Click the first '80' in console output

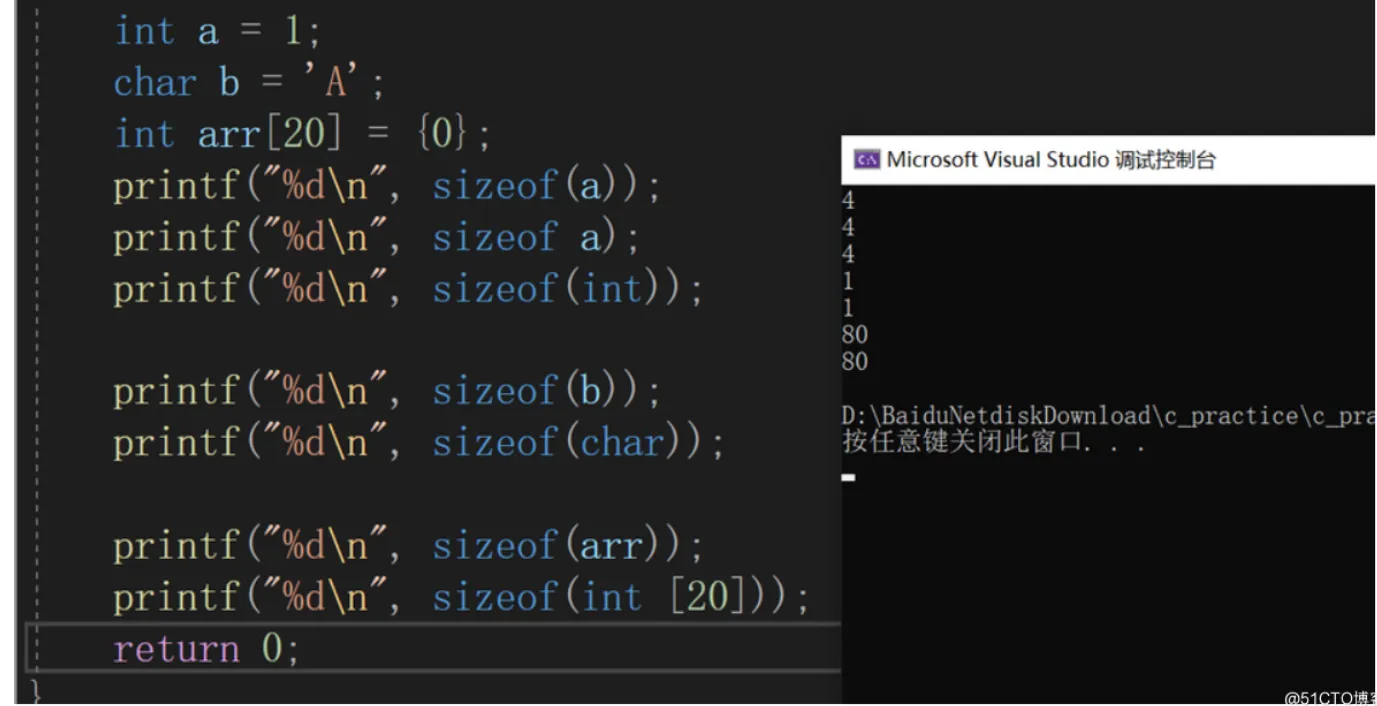855,335
